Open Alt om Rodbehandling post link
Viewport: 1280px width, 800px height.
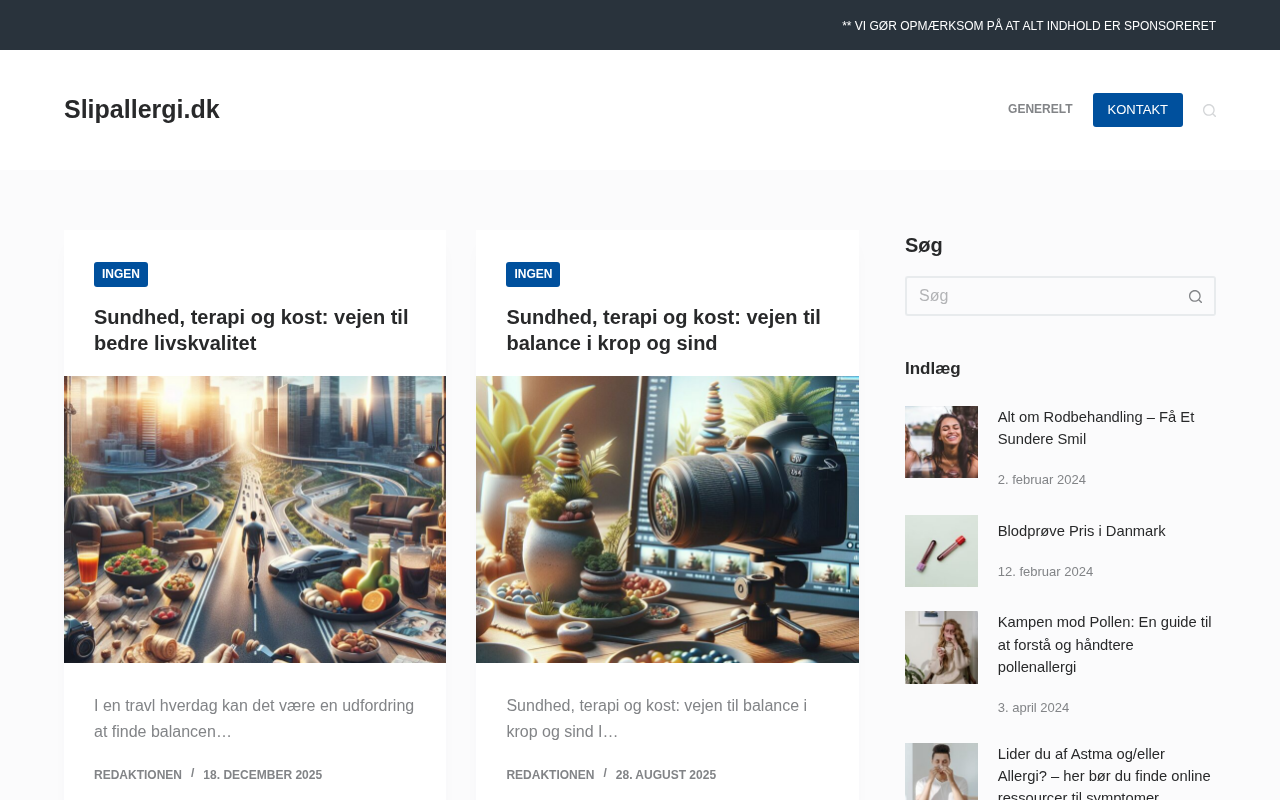point(1096,428)
